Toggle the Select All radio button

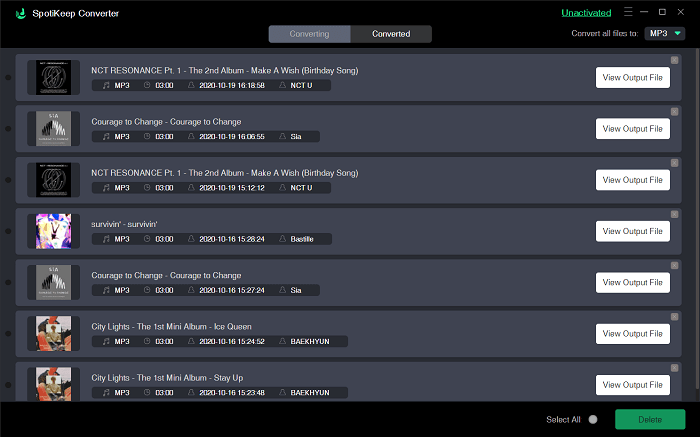[x=593, y=420]
